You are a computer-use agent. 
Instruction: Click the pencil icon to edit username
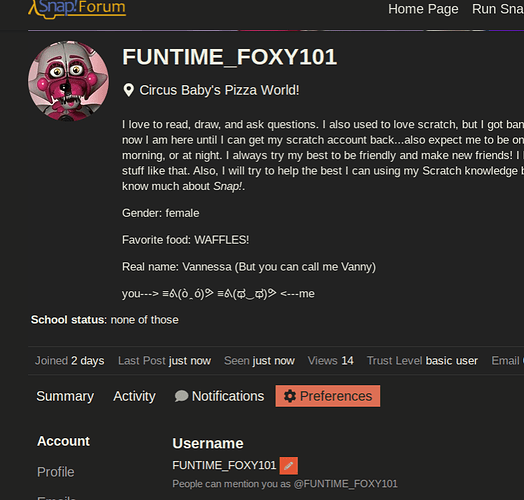(x=289, y=466)
